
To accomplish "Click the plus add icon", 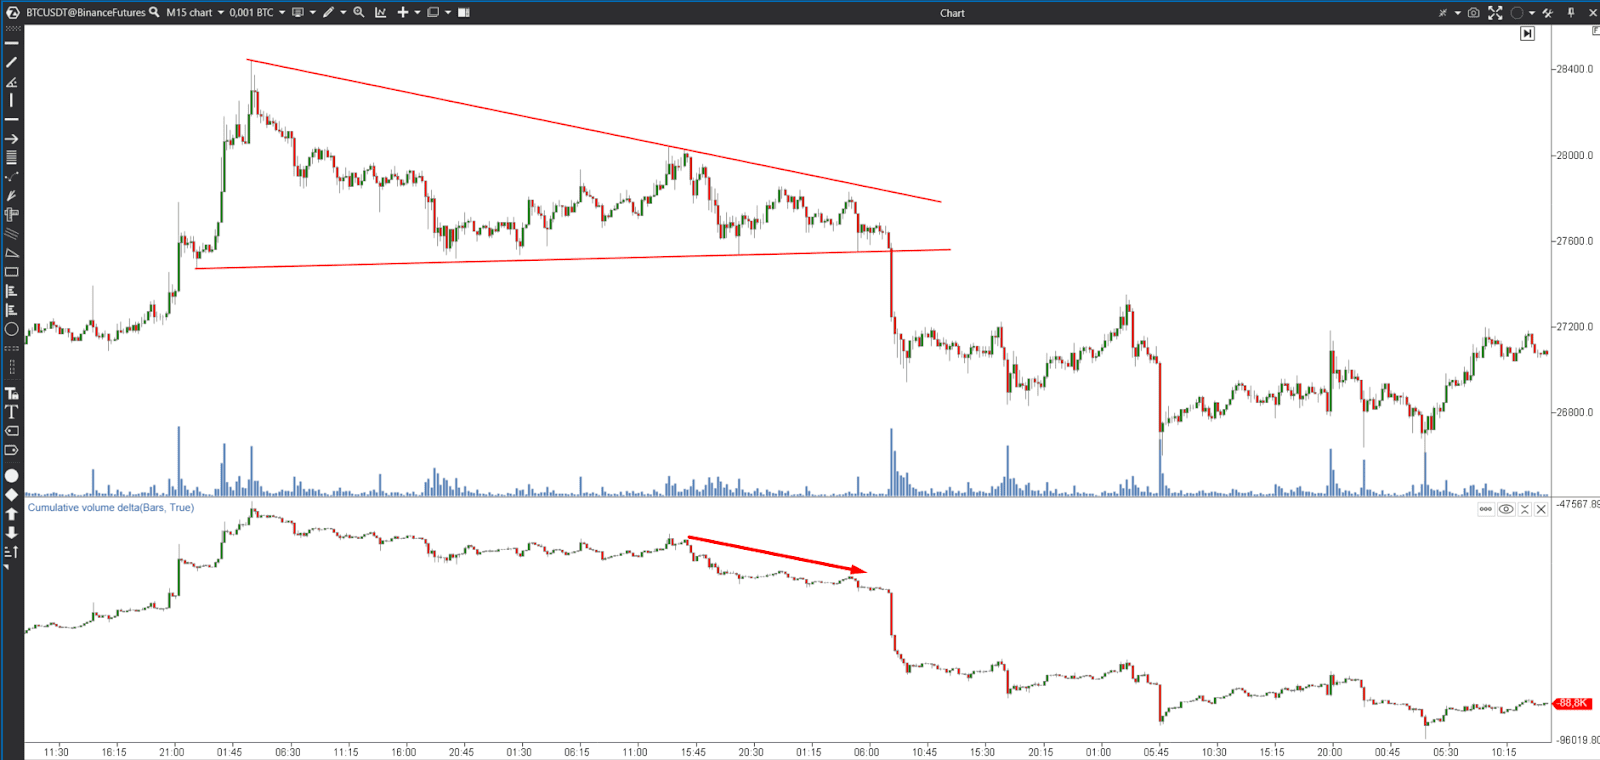I will click(x=402, y=12).
